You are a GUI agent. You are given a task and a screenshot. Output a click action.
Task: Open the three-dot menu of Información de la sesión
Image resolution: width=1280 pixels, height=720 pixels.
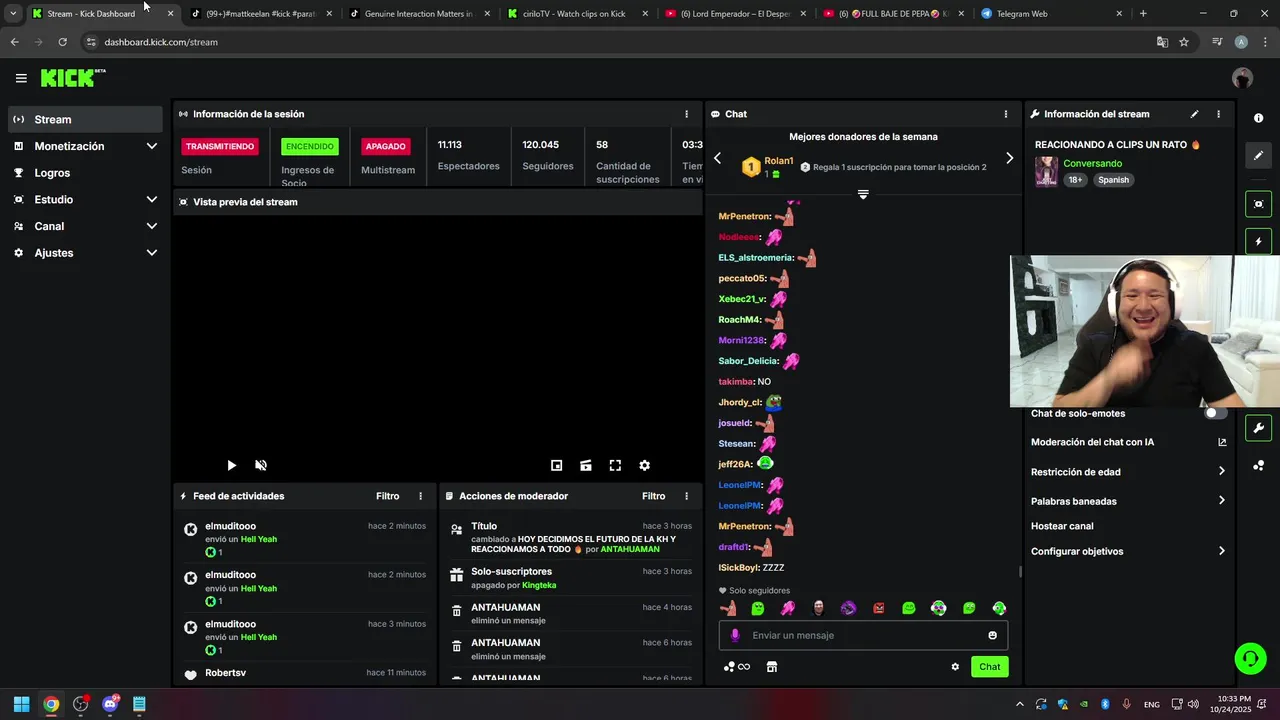[x=686, y=114]
